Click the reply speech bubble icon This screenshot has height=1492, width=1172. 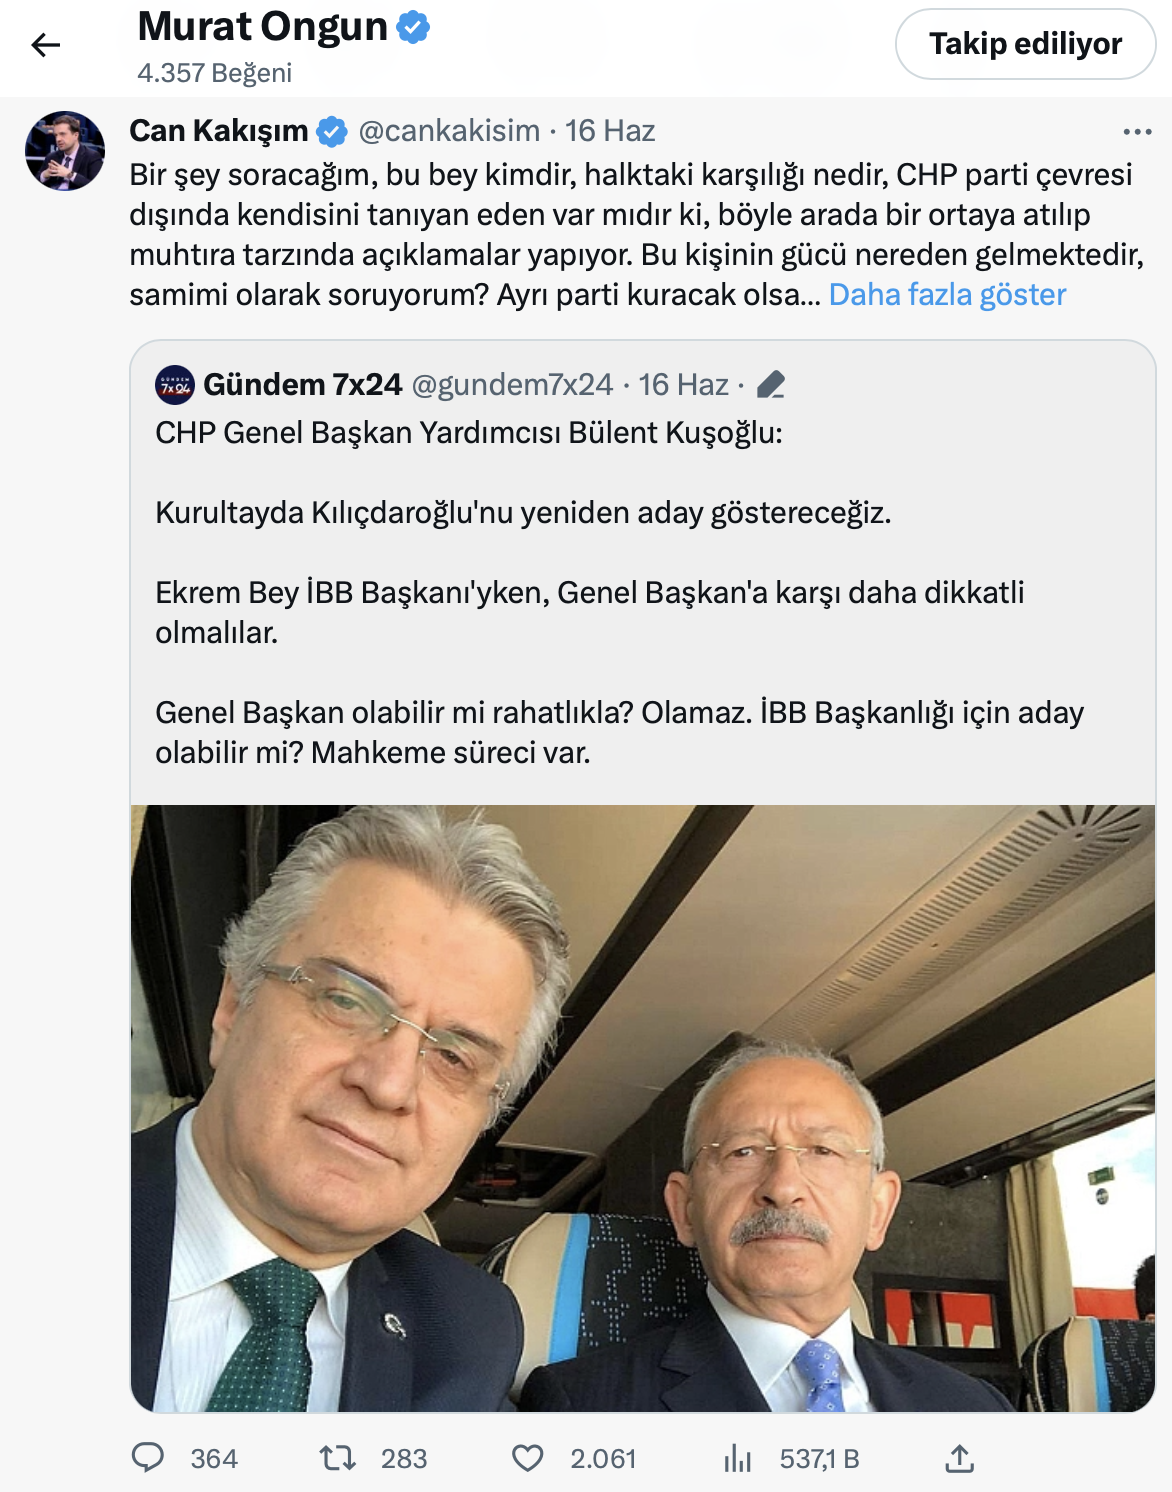(x=148, y=1458)
